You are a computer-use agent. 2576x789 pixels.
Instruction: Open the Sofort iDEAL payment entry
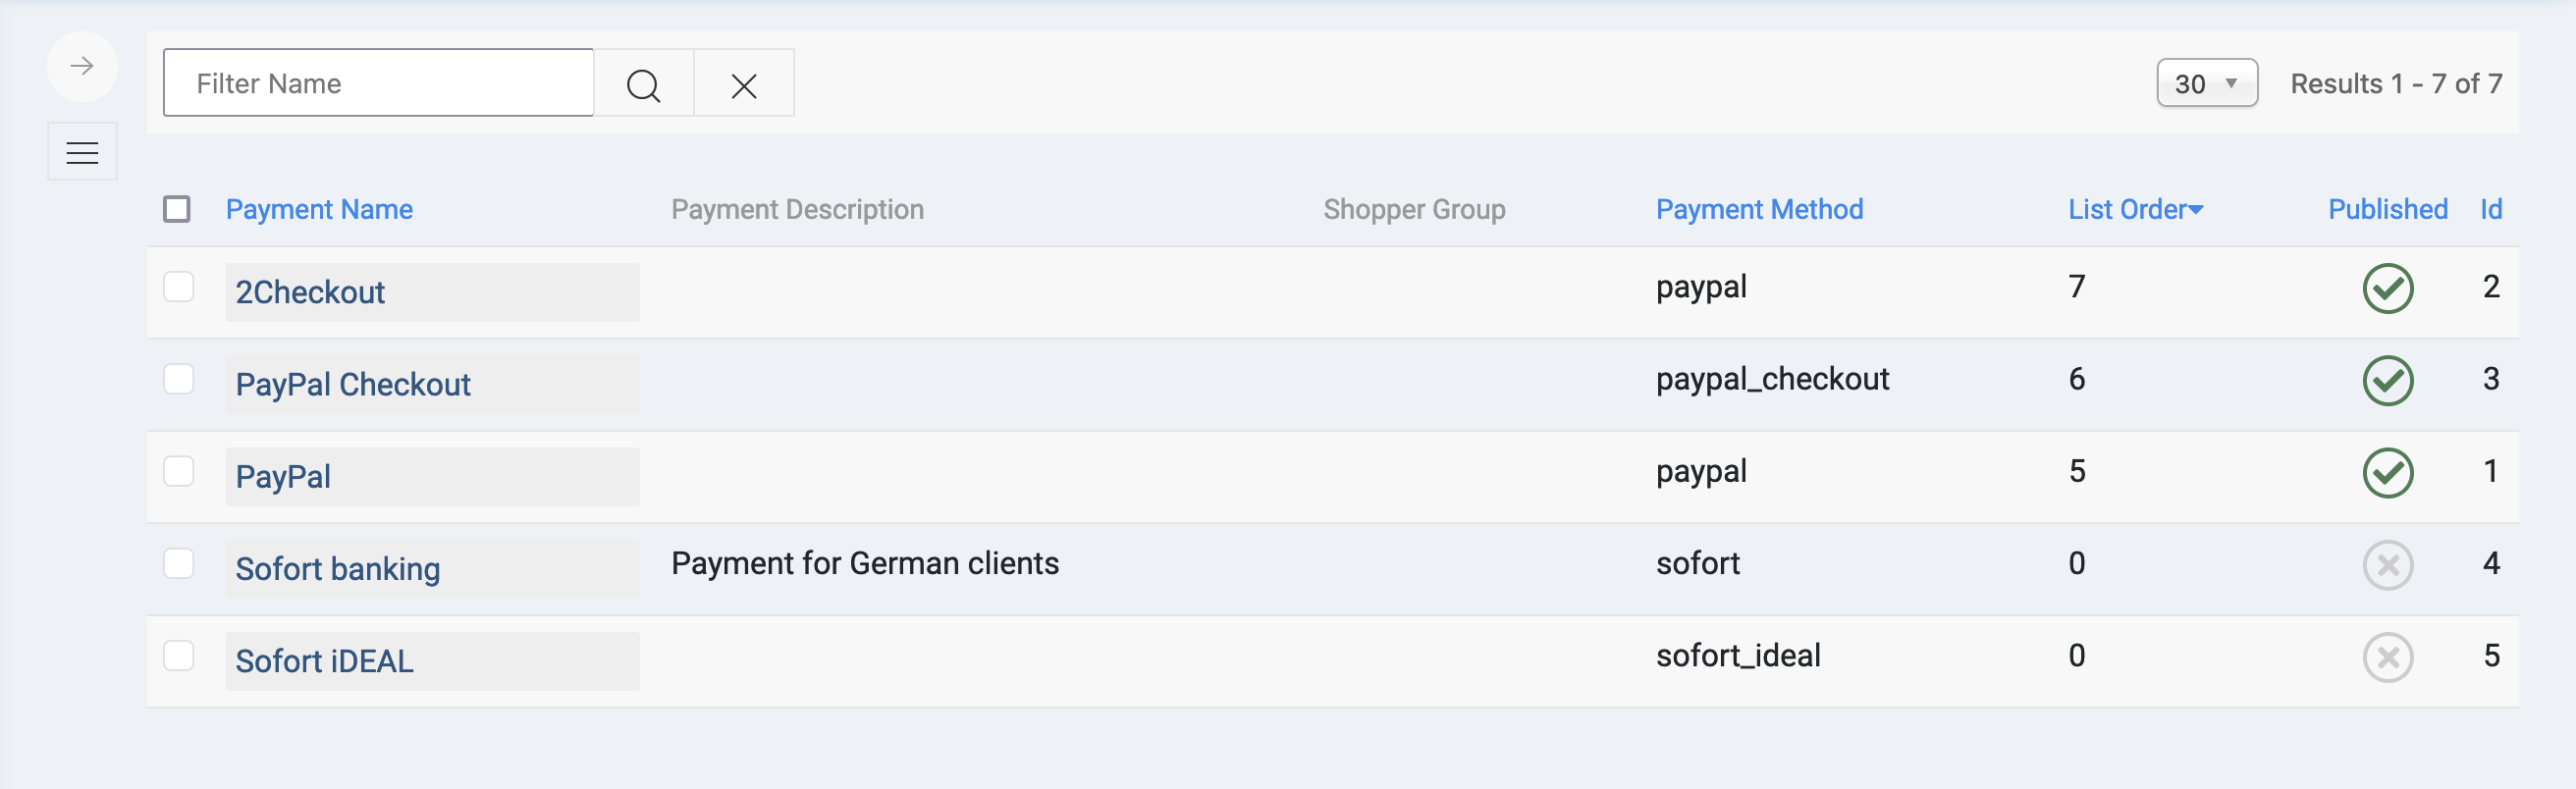click(x=324, y=661)
